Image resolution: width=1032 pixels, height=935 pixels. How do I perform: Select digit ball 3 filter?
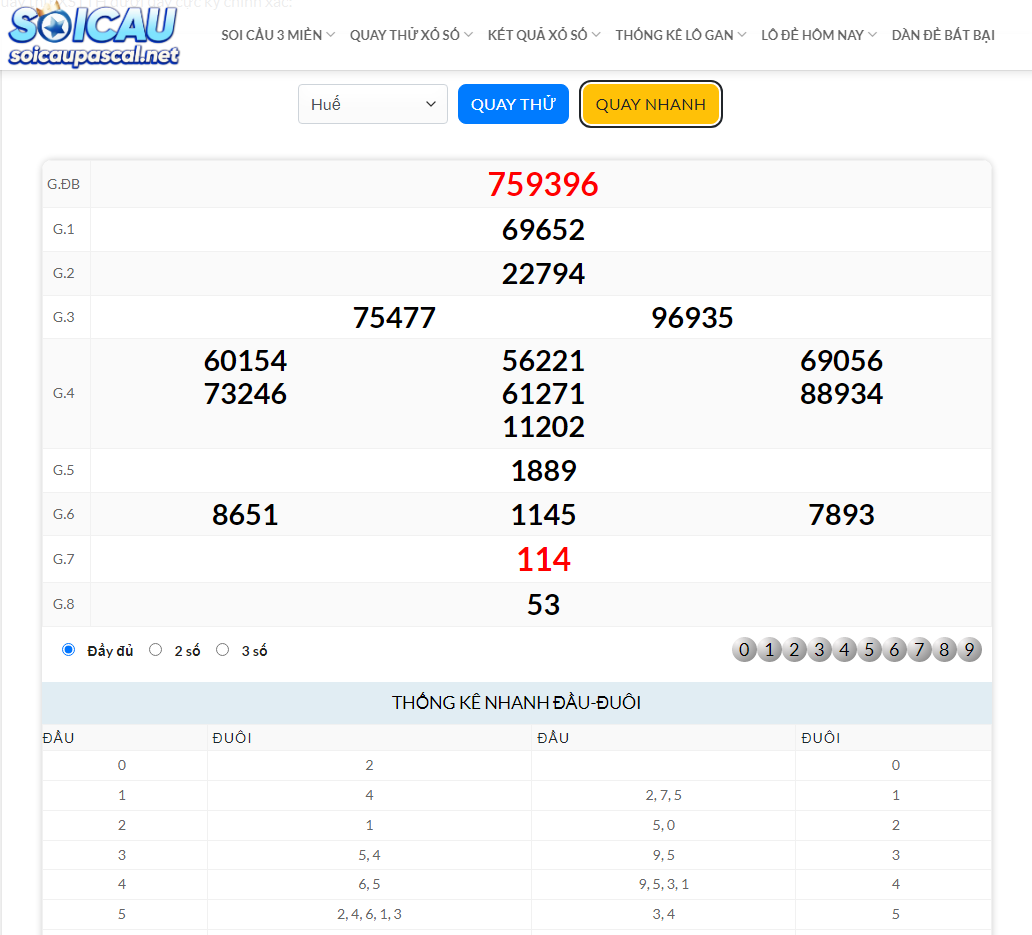pos(819,650)
